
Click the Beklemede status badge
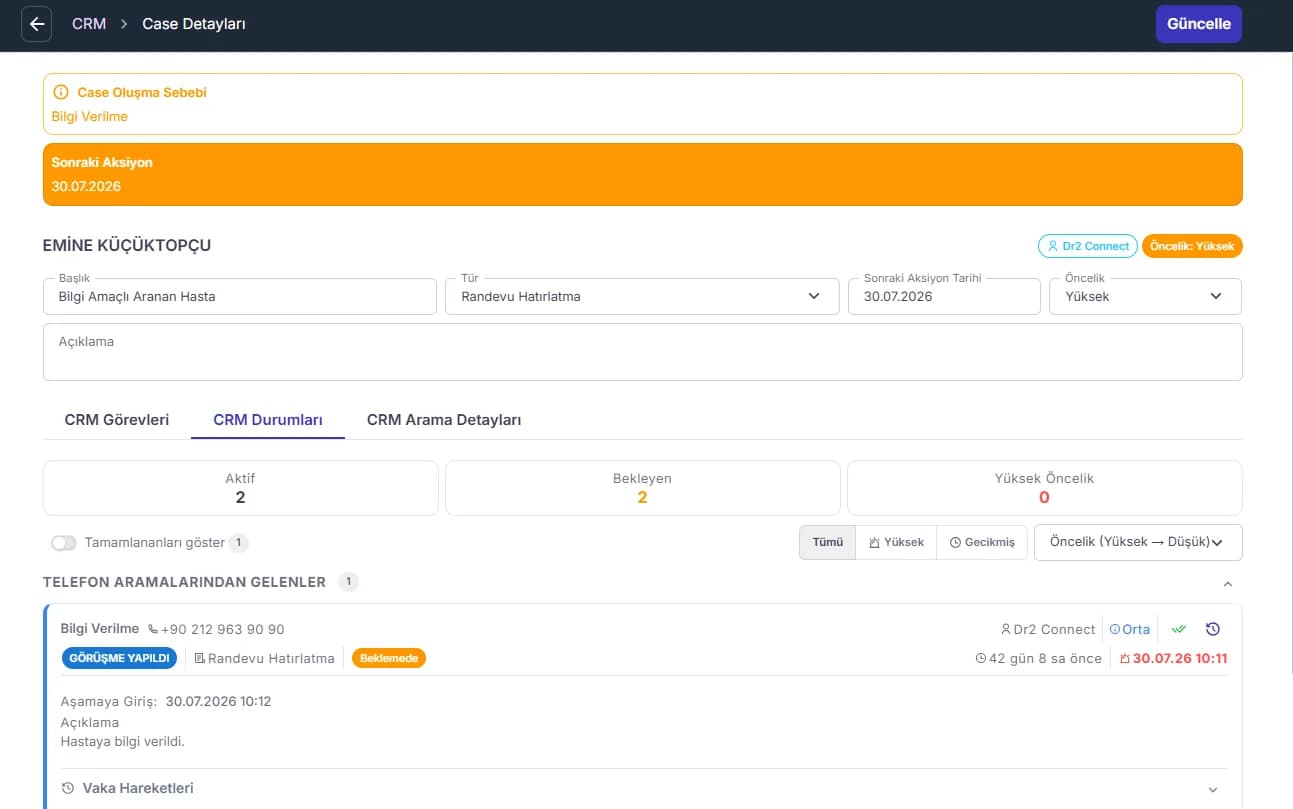(x=389, y=658)
